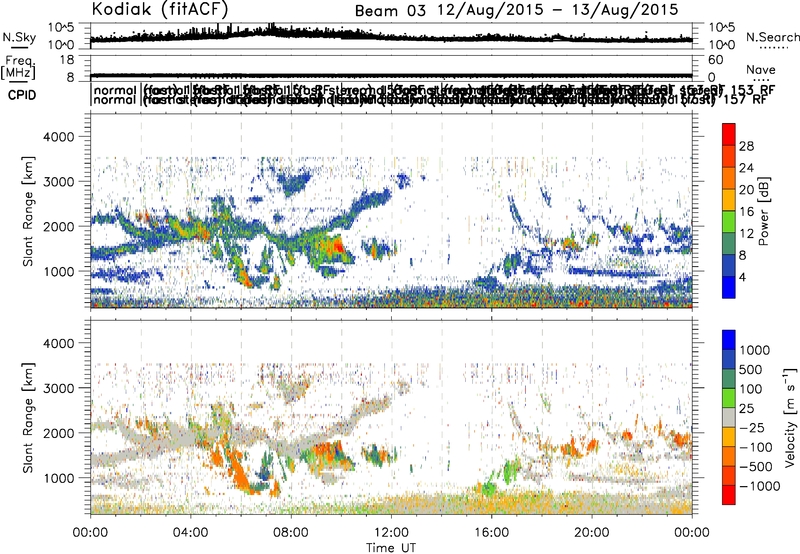Select the 'Velocity [m s-1]' colorbar title
The image size is (800, 554).
point(790,417)
